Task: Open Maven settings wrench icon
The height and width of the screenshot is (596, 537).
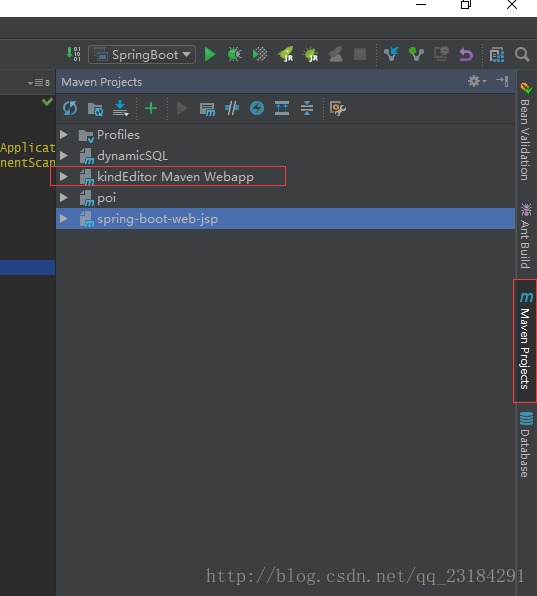Action: pyautogui.click(x=337, y=109)
